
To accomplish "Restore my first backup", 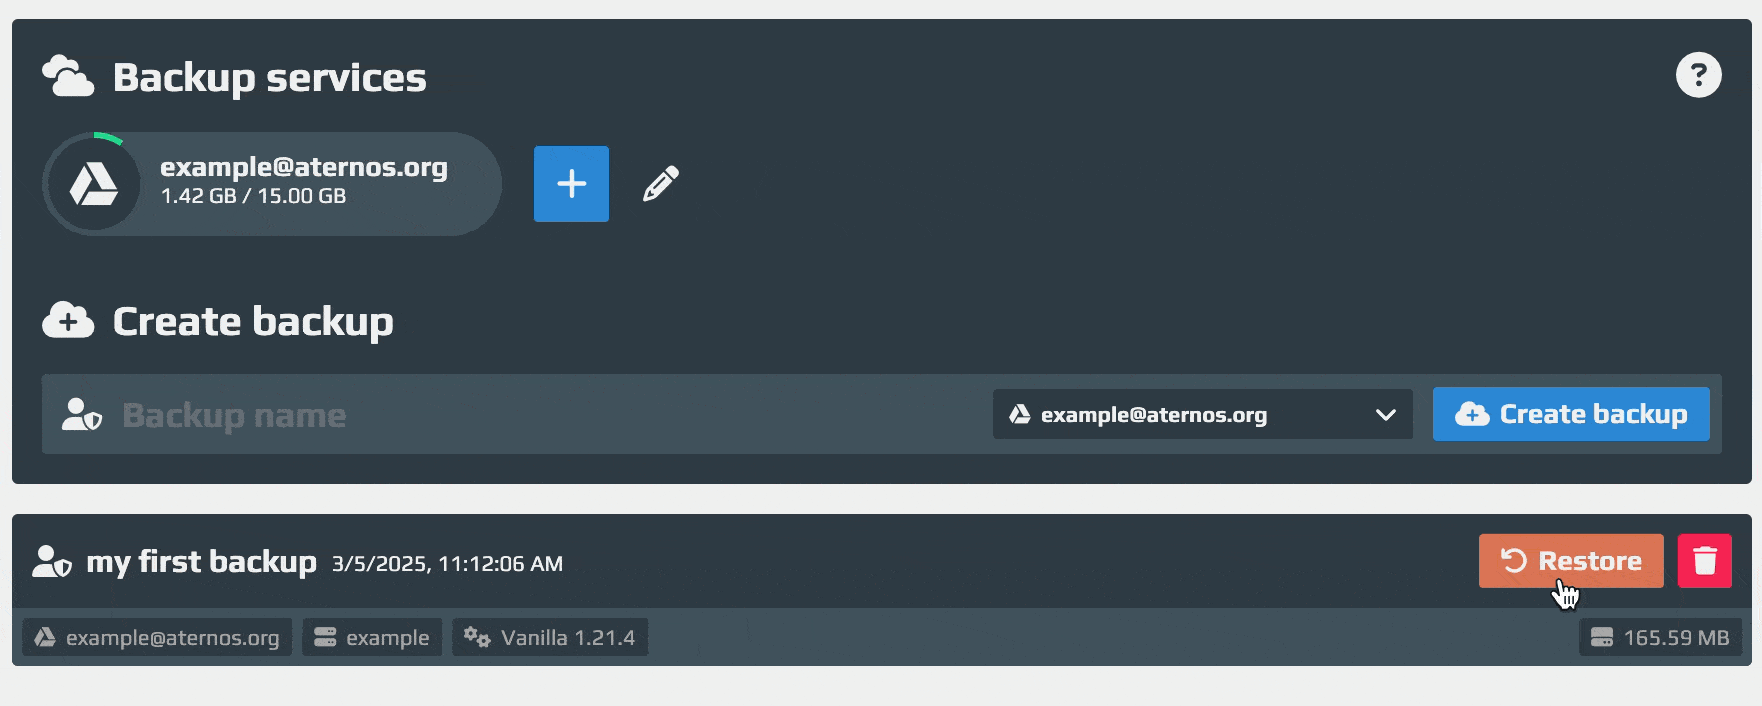I will click(1571, 561).
